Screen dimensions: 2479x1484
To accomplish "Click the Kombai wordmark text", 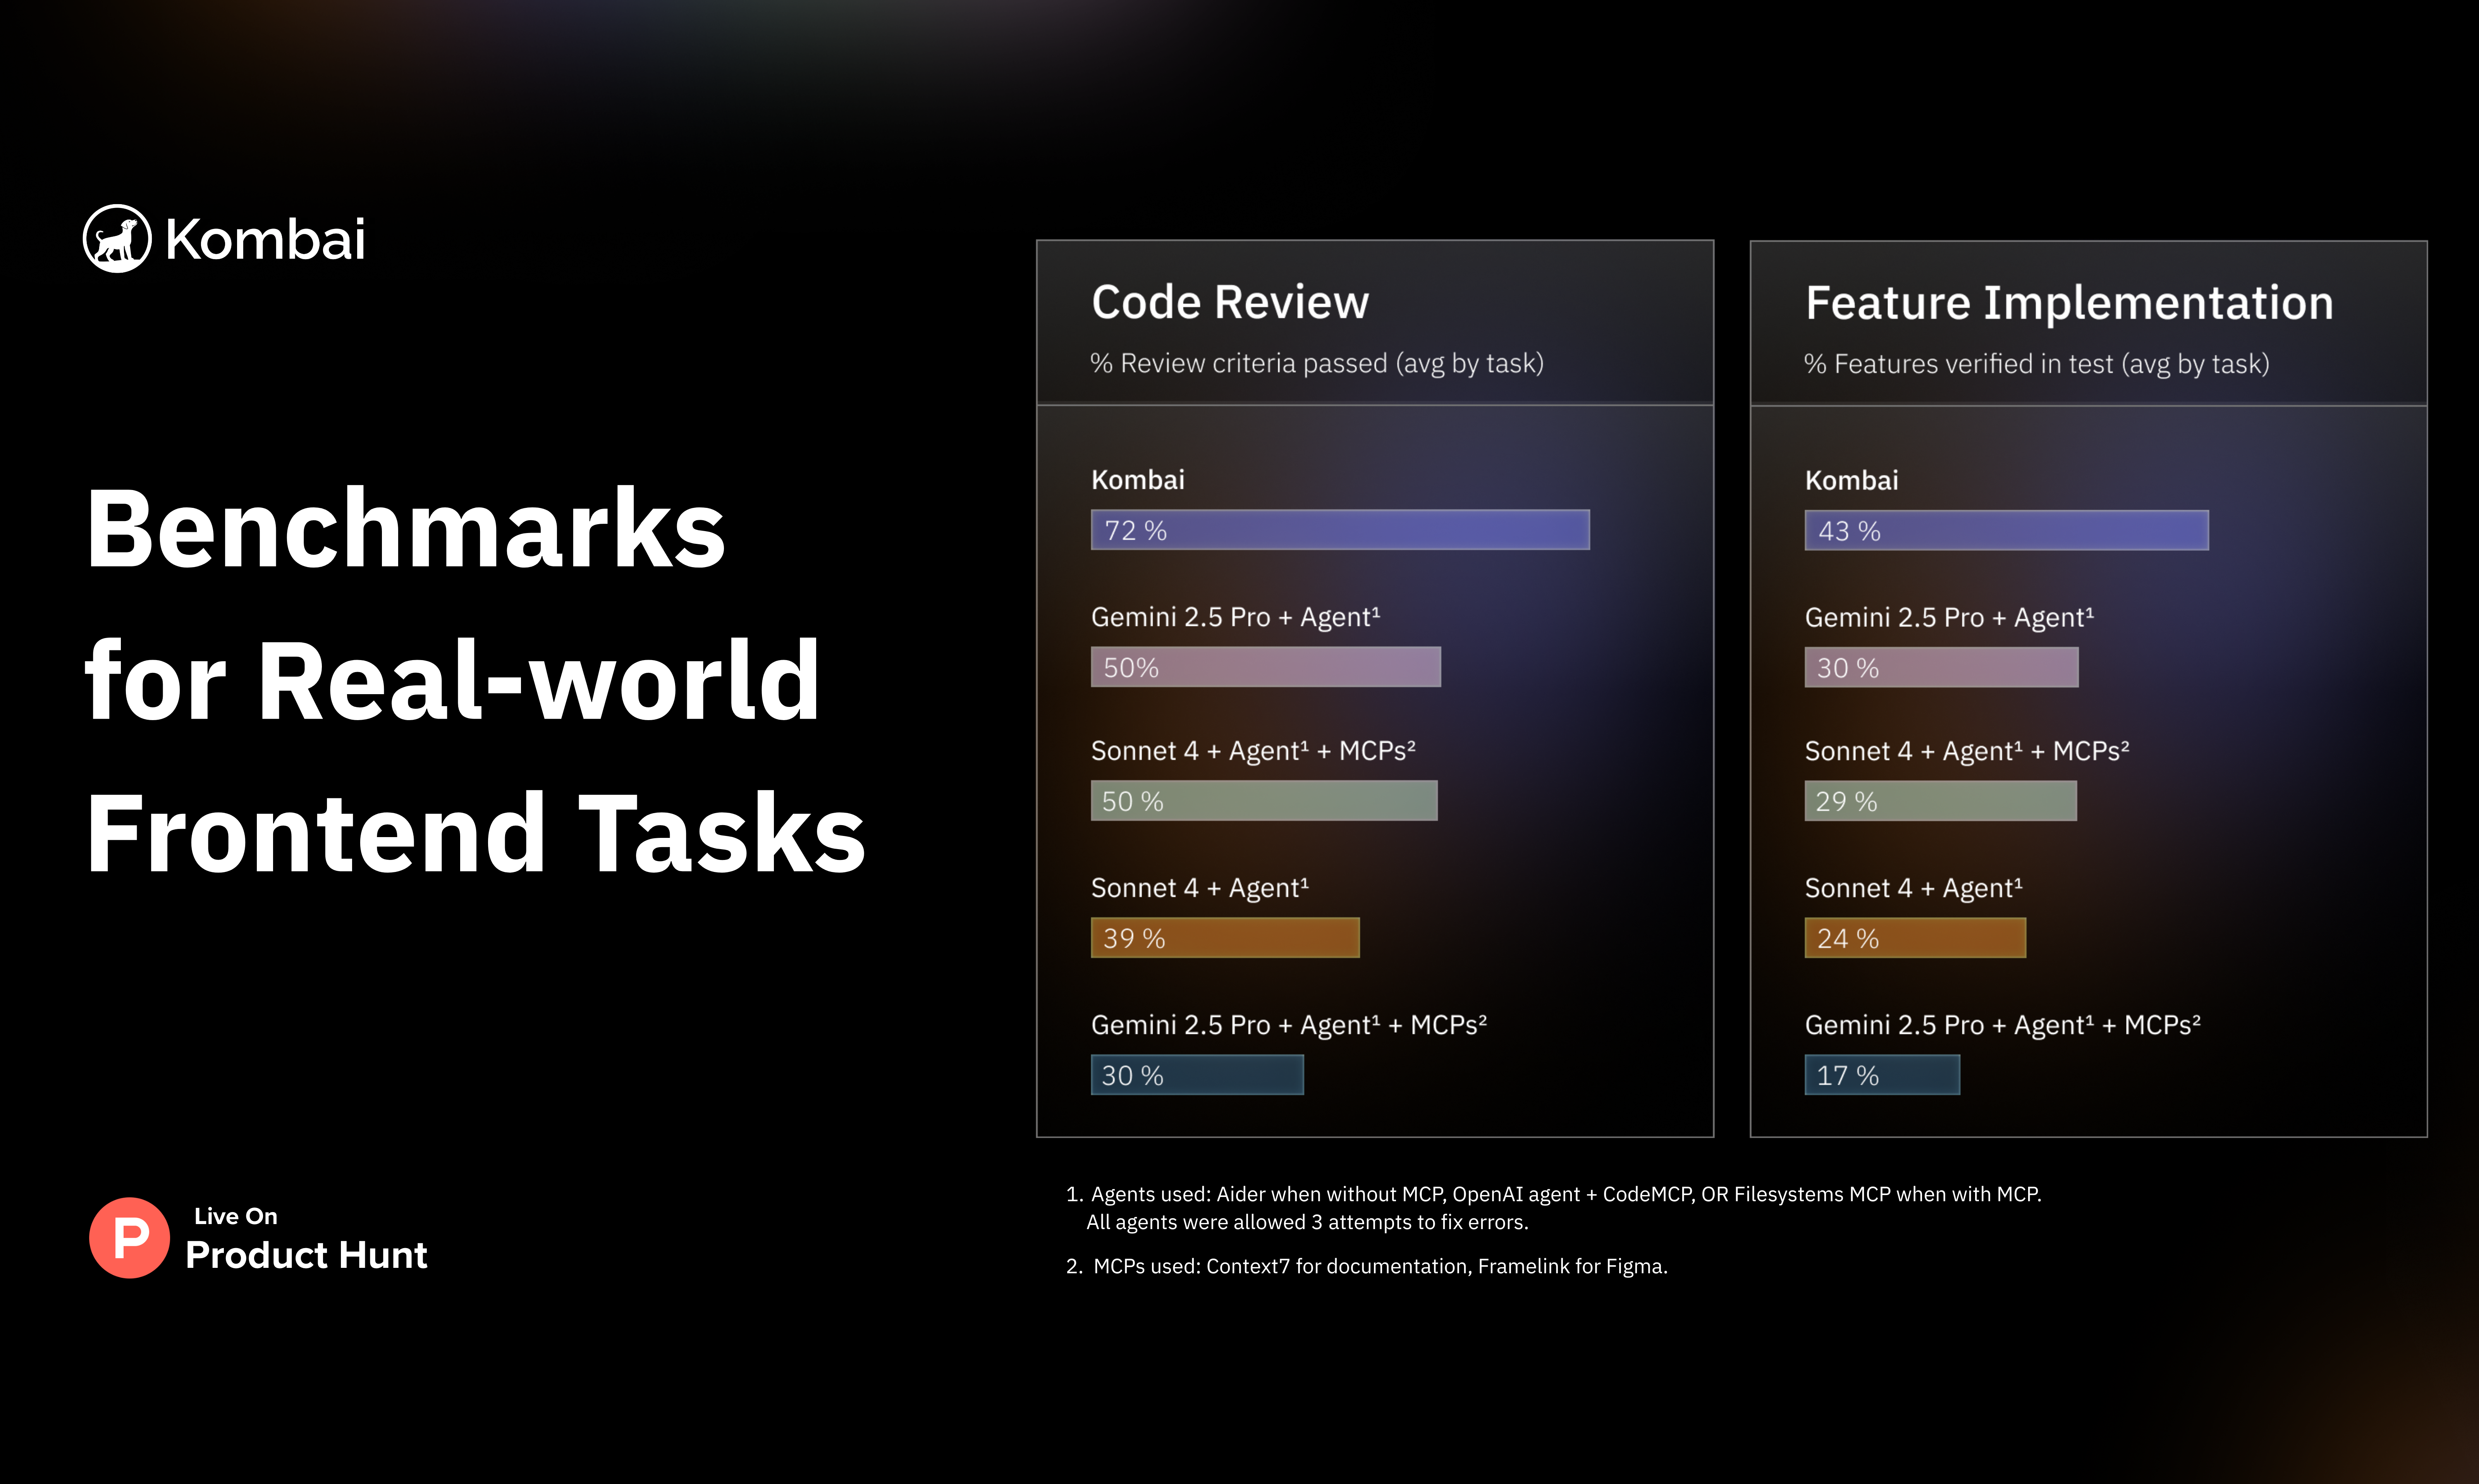I will [265, 240].
